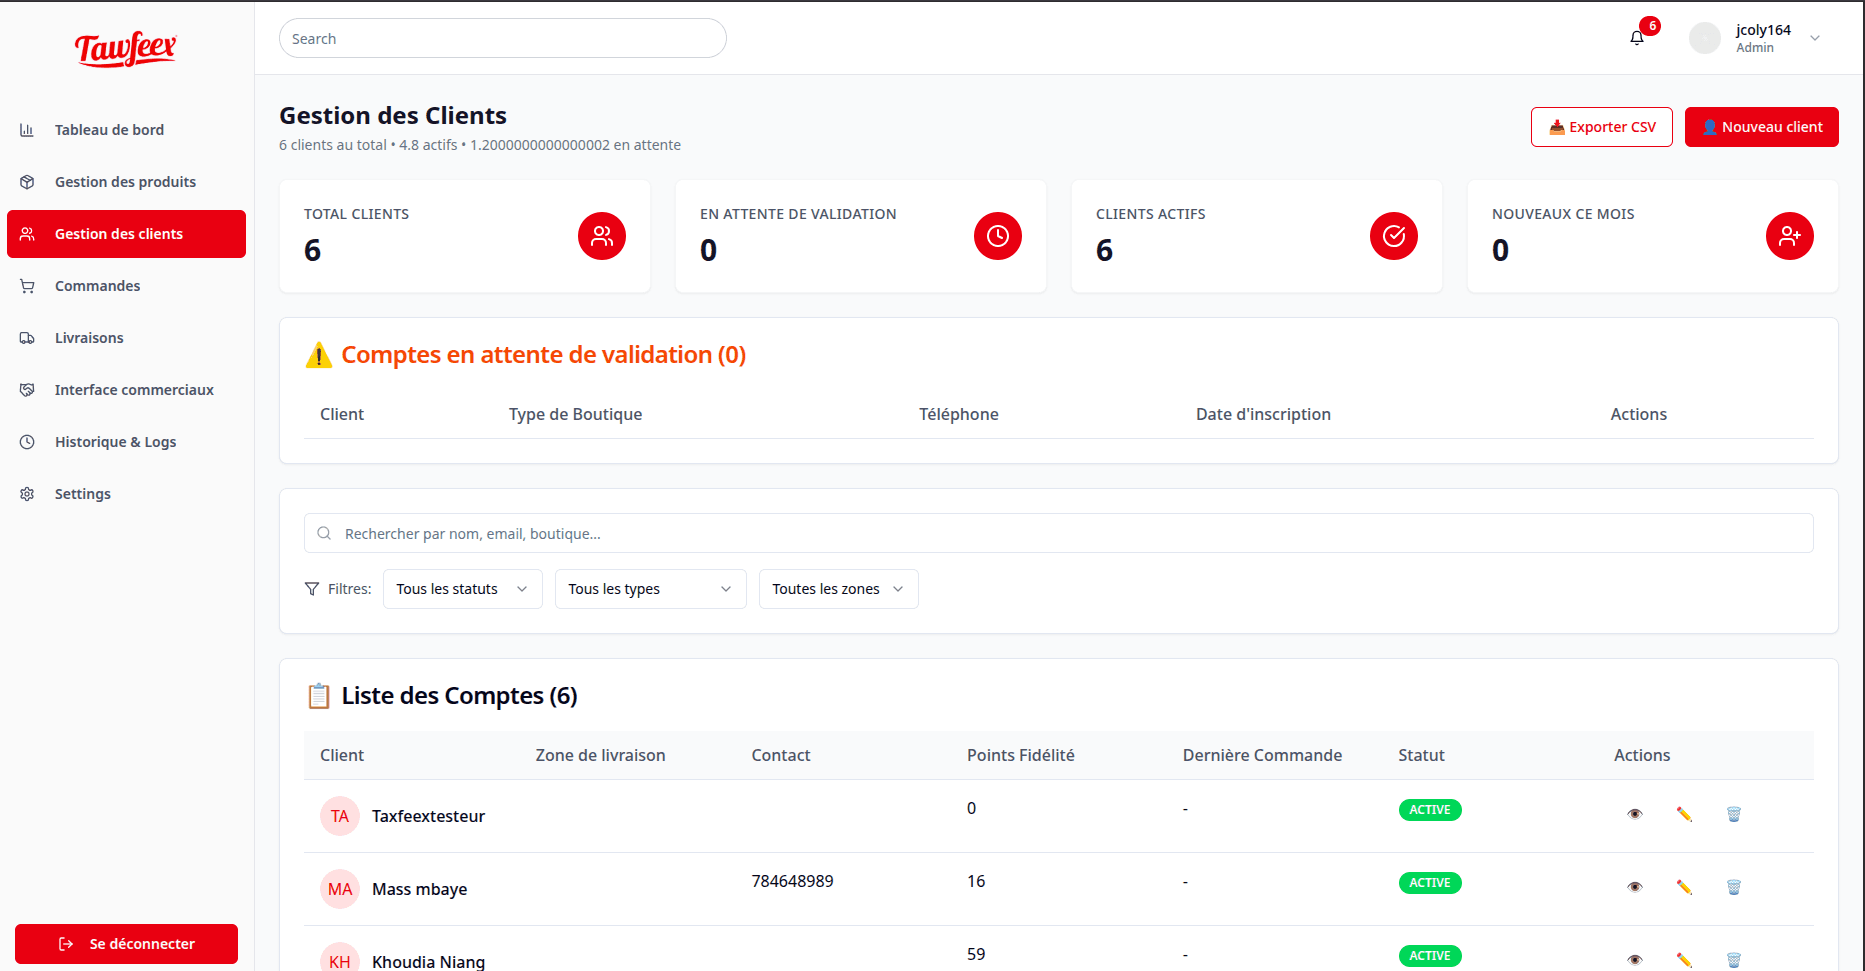Delete Mass mbaye using trash icon
Image resolution: width=1865 pixels, height=971 pixels.
1734,887
